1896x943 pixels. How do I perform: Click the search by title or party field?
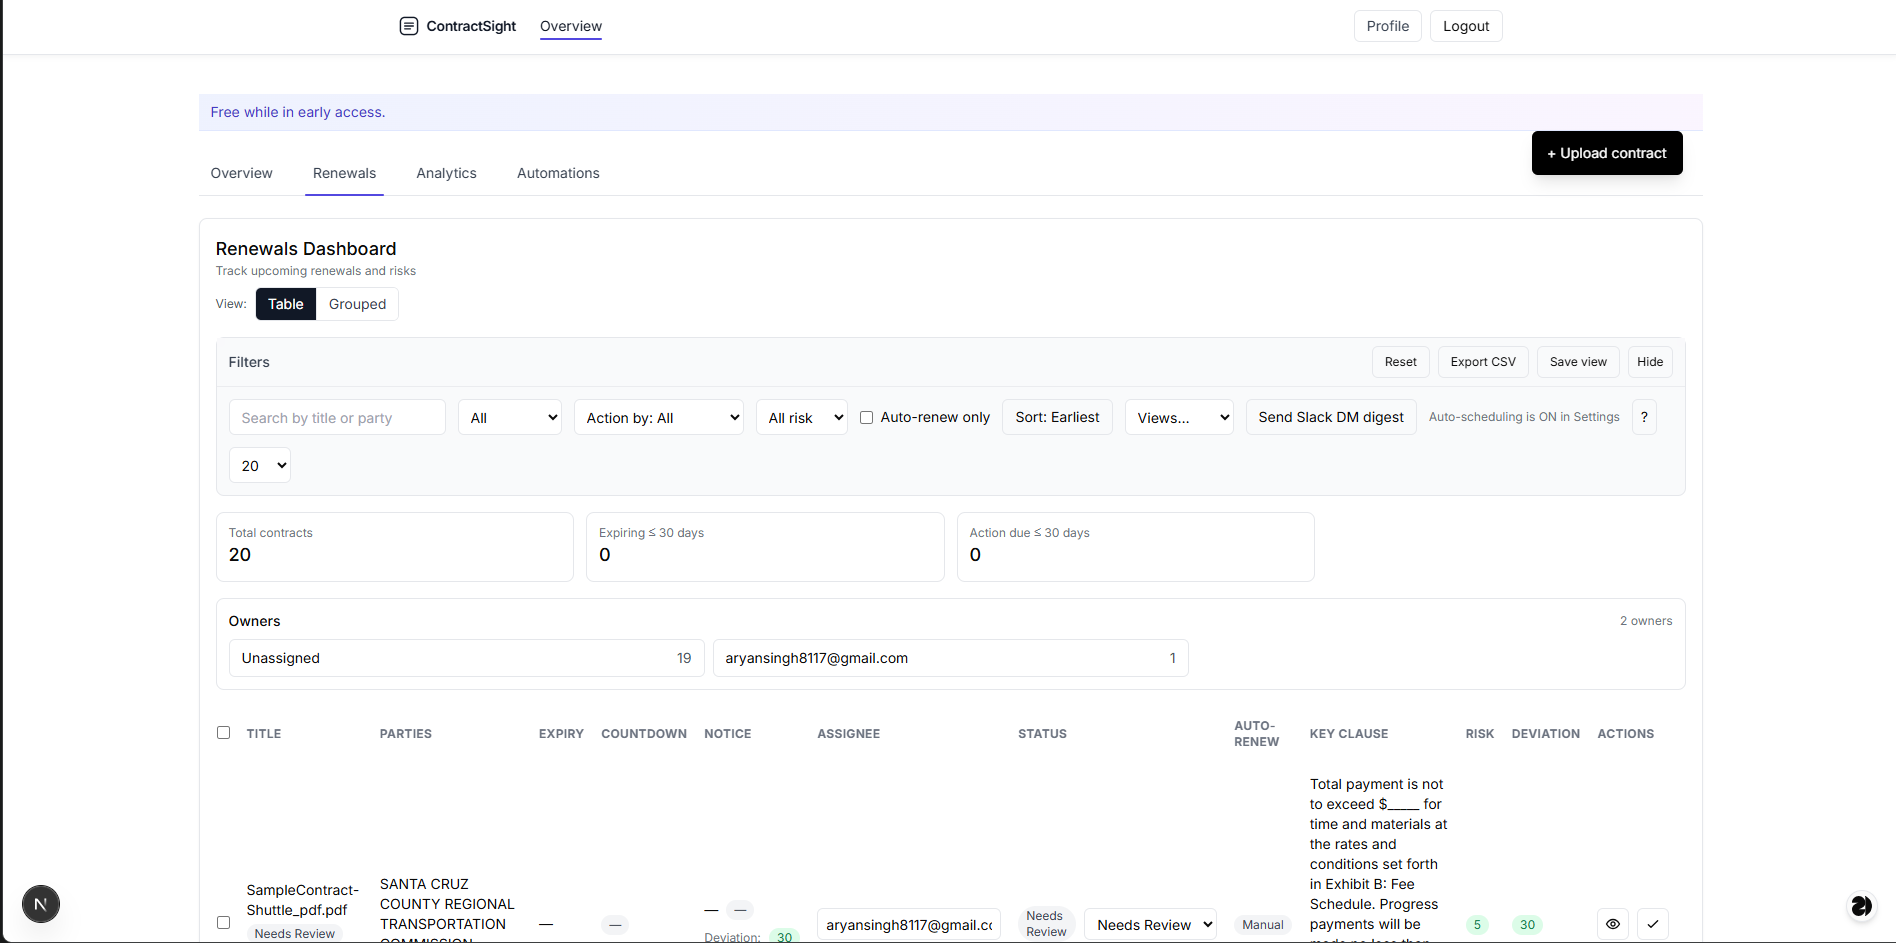(336, 417)
